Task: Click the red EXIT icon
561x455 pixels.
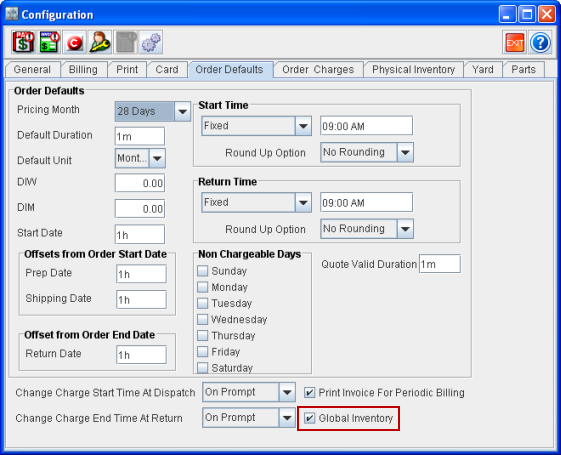Action: (514, 43)
